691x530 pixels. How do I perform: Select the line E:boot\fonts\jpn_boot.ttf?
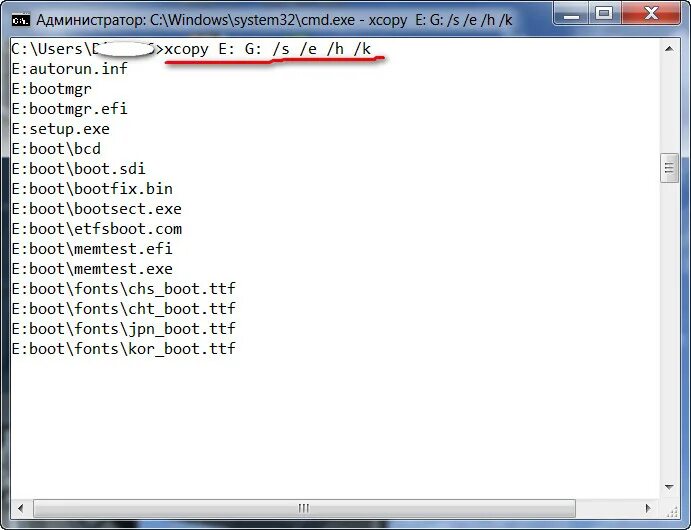[123, 329]
